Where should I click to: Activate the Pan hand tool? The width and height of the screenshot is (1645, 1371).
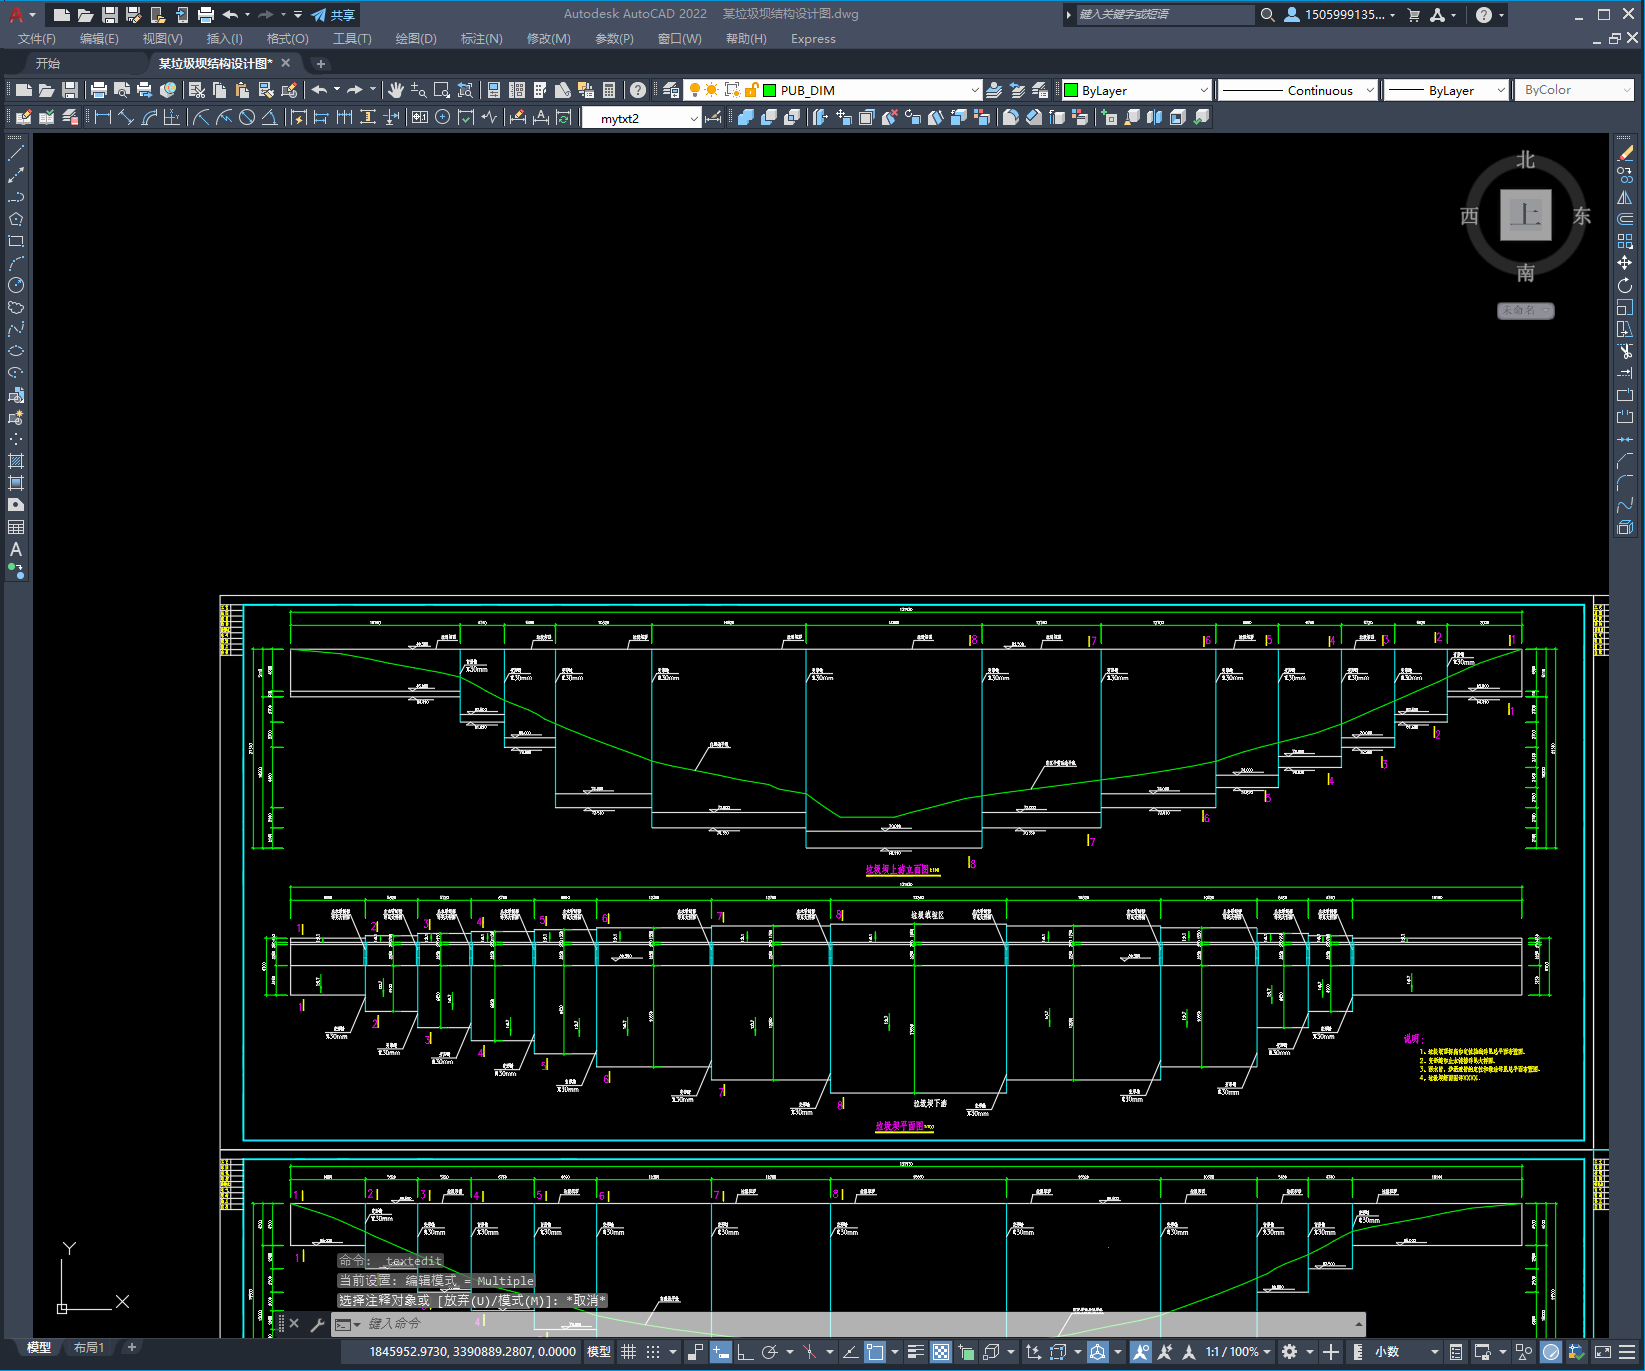[396, 90]
